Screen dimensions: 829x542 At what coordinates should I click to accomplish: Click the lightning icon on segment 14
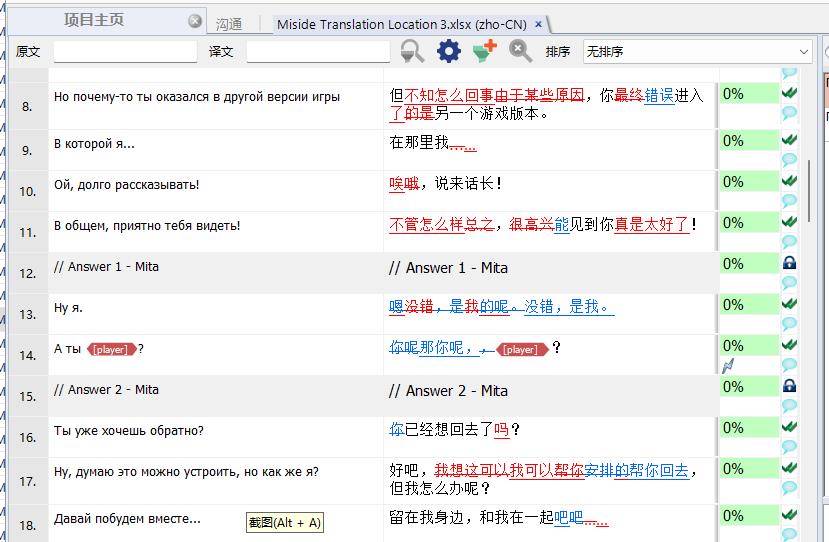point(728,365)
